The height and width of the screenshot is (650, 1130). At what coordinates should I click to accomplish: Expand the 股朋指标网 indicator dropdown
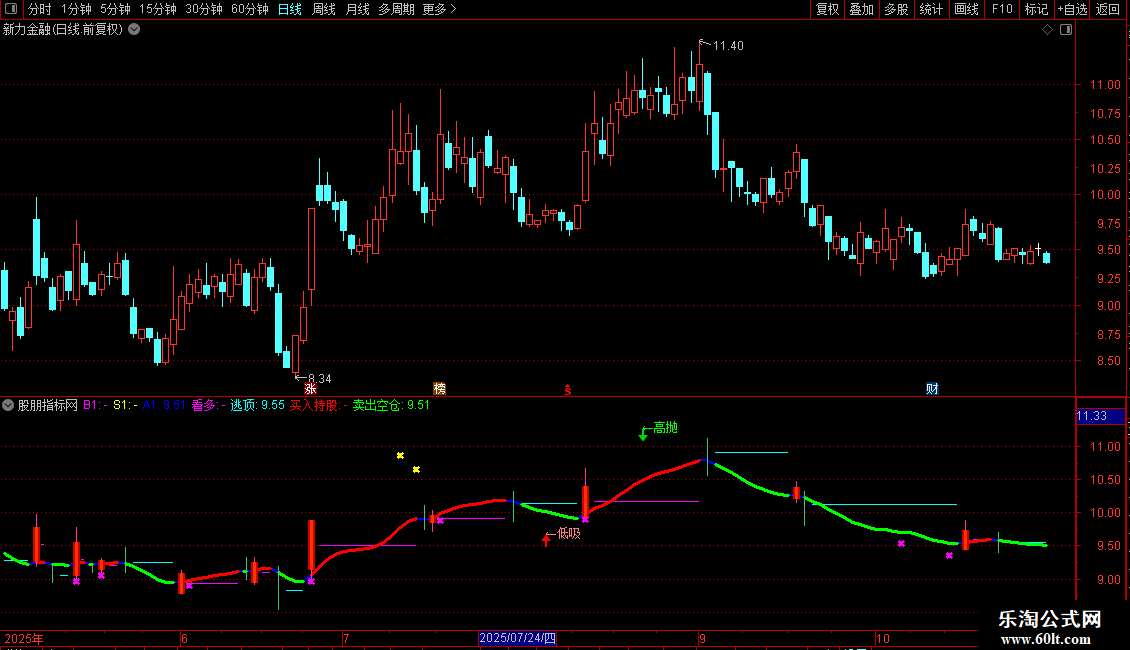tap(8, 405)
